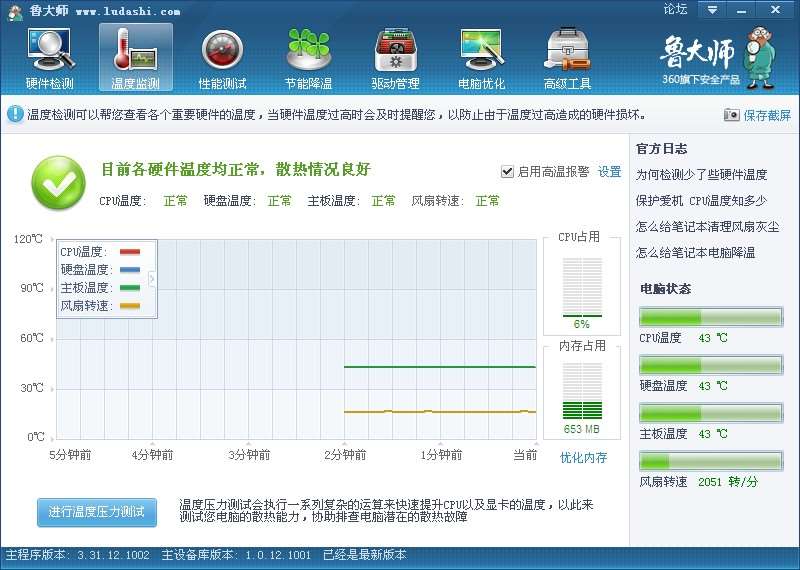Click the camera icon beside 保存截屏

coord(731,115)
